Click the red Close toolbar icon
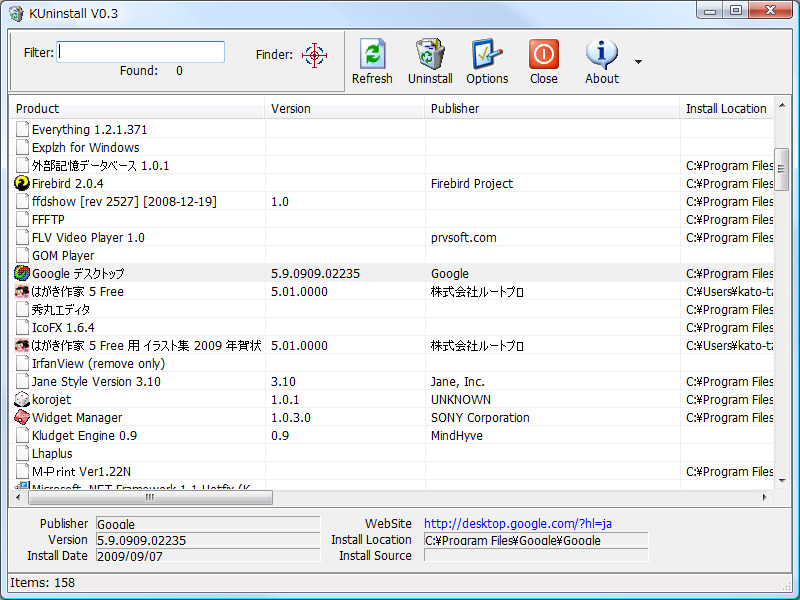800x600 pixels. pos(543,55)
